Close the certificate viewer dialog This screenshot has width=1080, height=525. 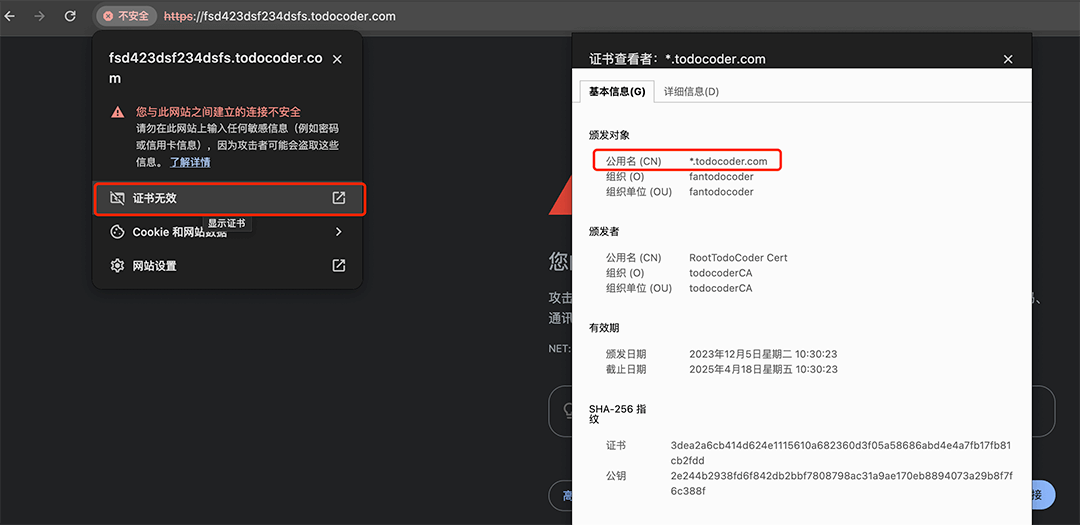tap(1008, 59)
